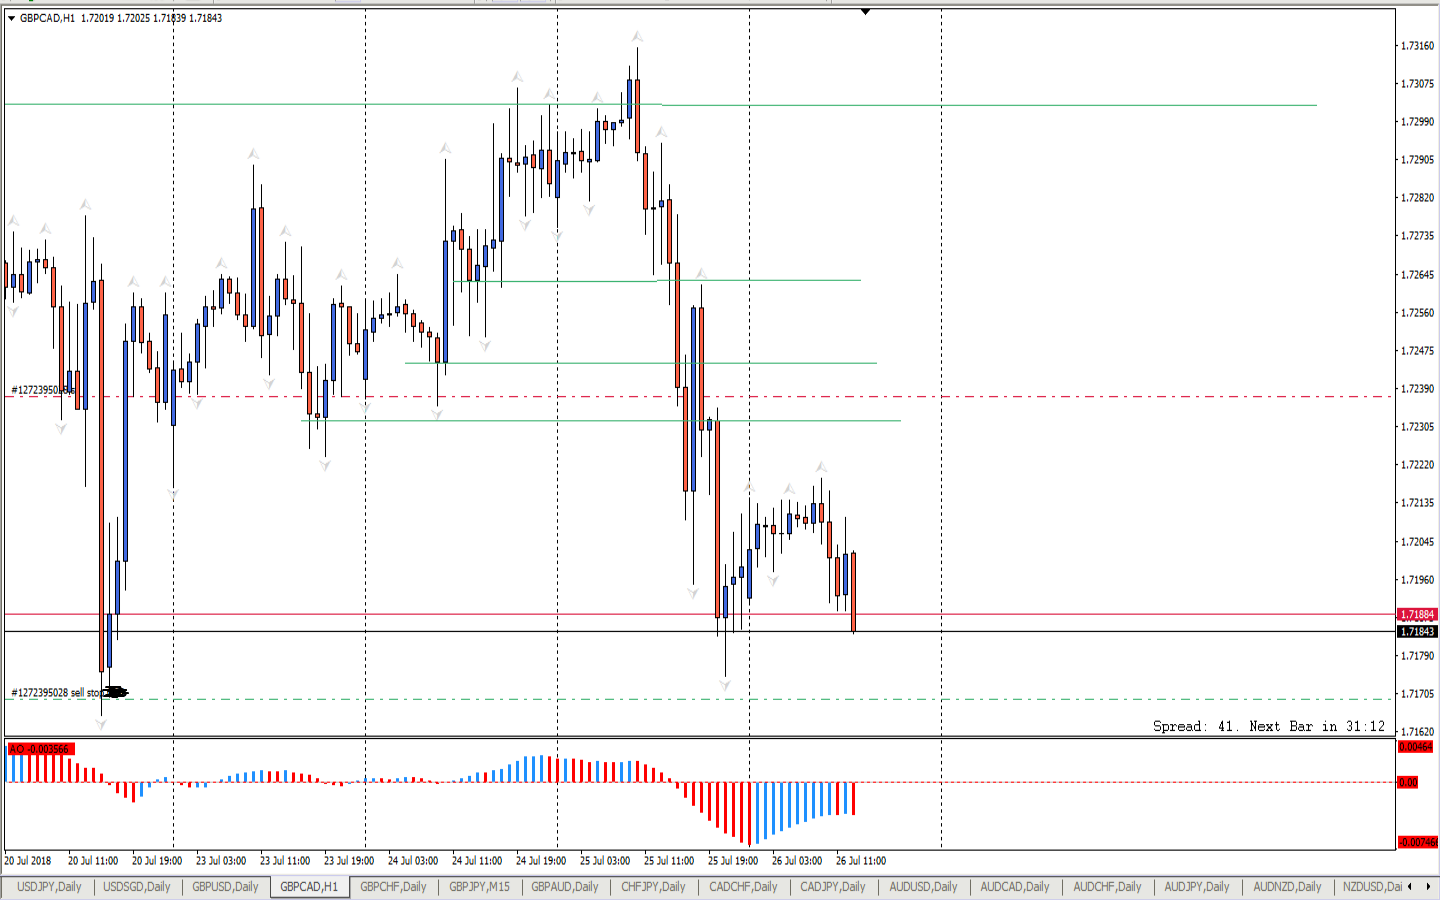Click the AO zero level tag
This screenshot has width=1440, height=900.
click(x=1407, y=782)
